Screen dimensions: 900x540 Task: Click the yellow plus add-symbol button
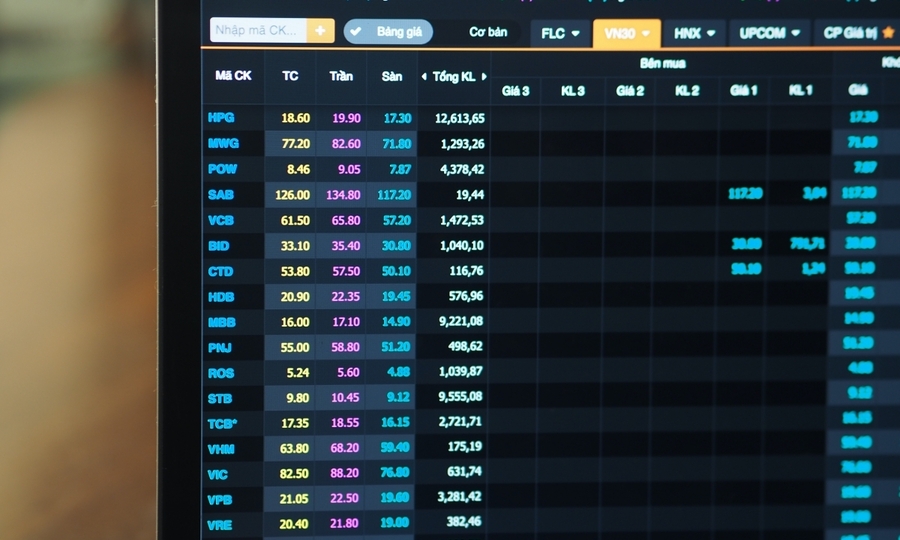320,30
